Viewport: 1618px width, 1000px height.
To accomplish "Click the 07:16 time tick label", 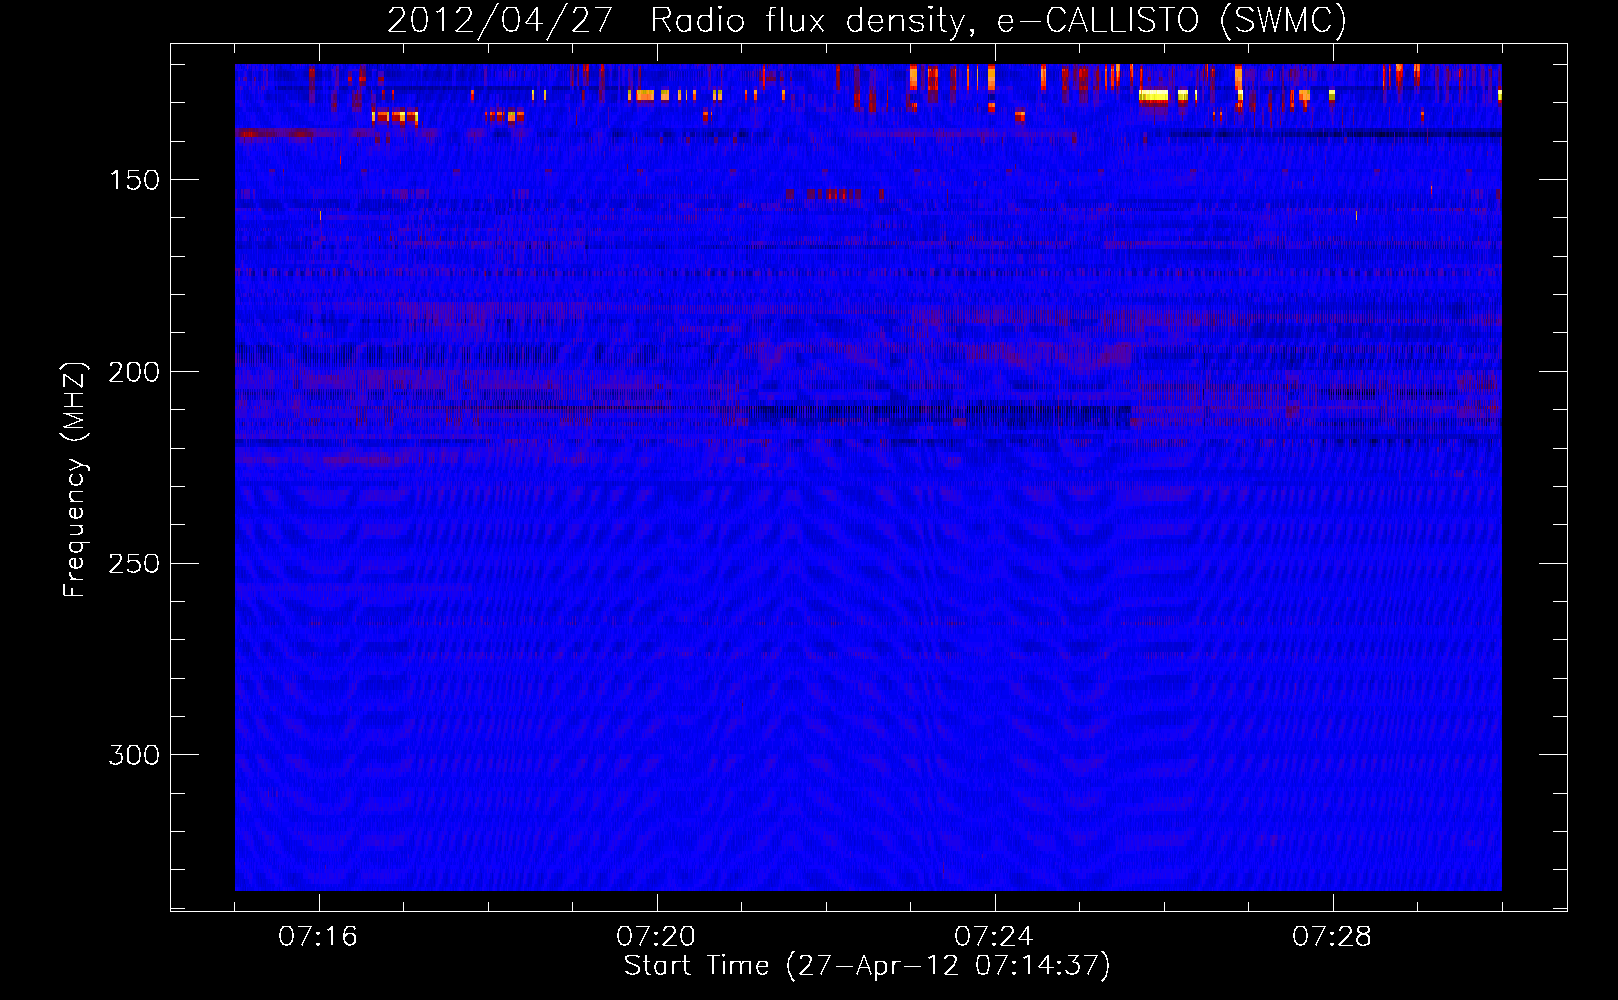I will coord(318,937).
